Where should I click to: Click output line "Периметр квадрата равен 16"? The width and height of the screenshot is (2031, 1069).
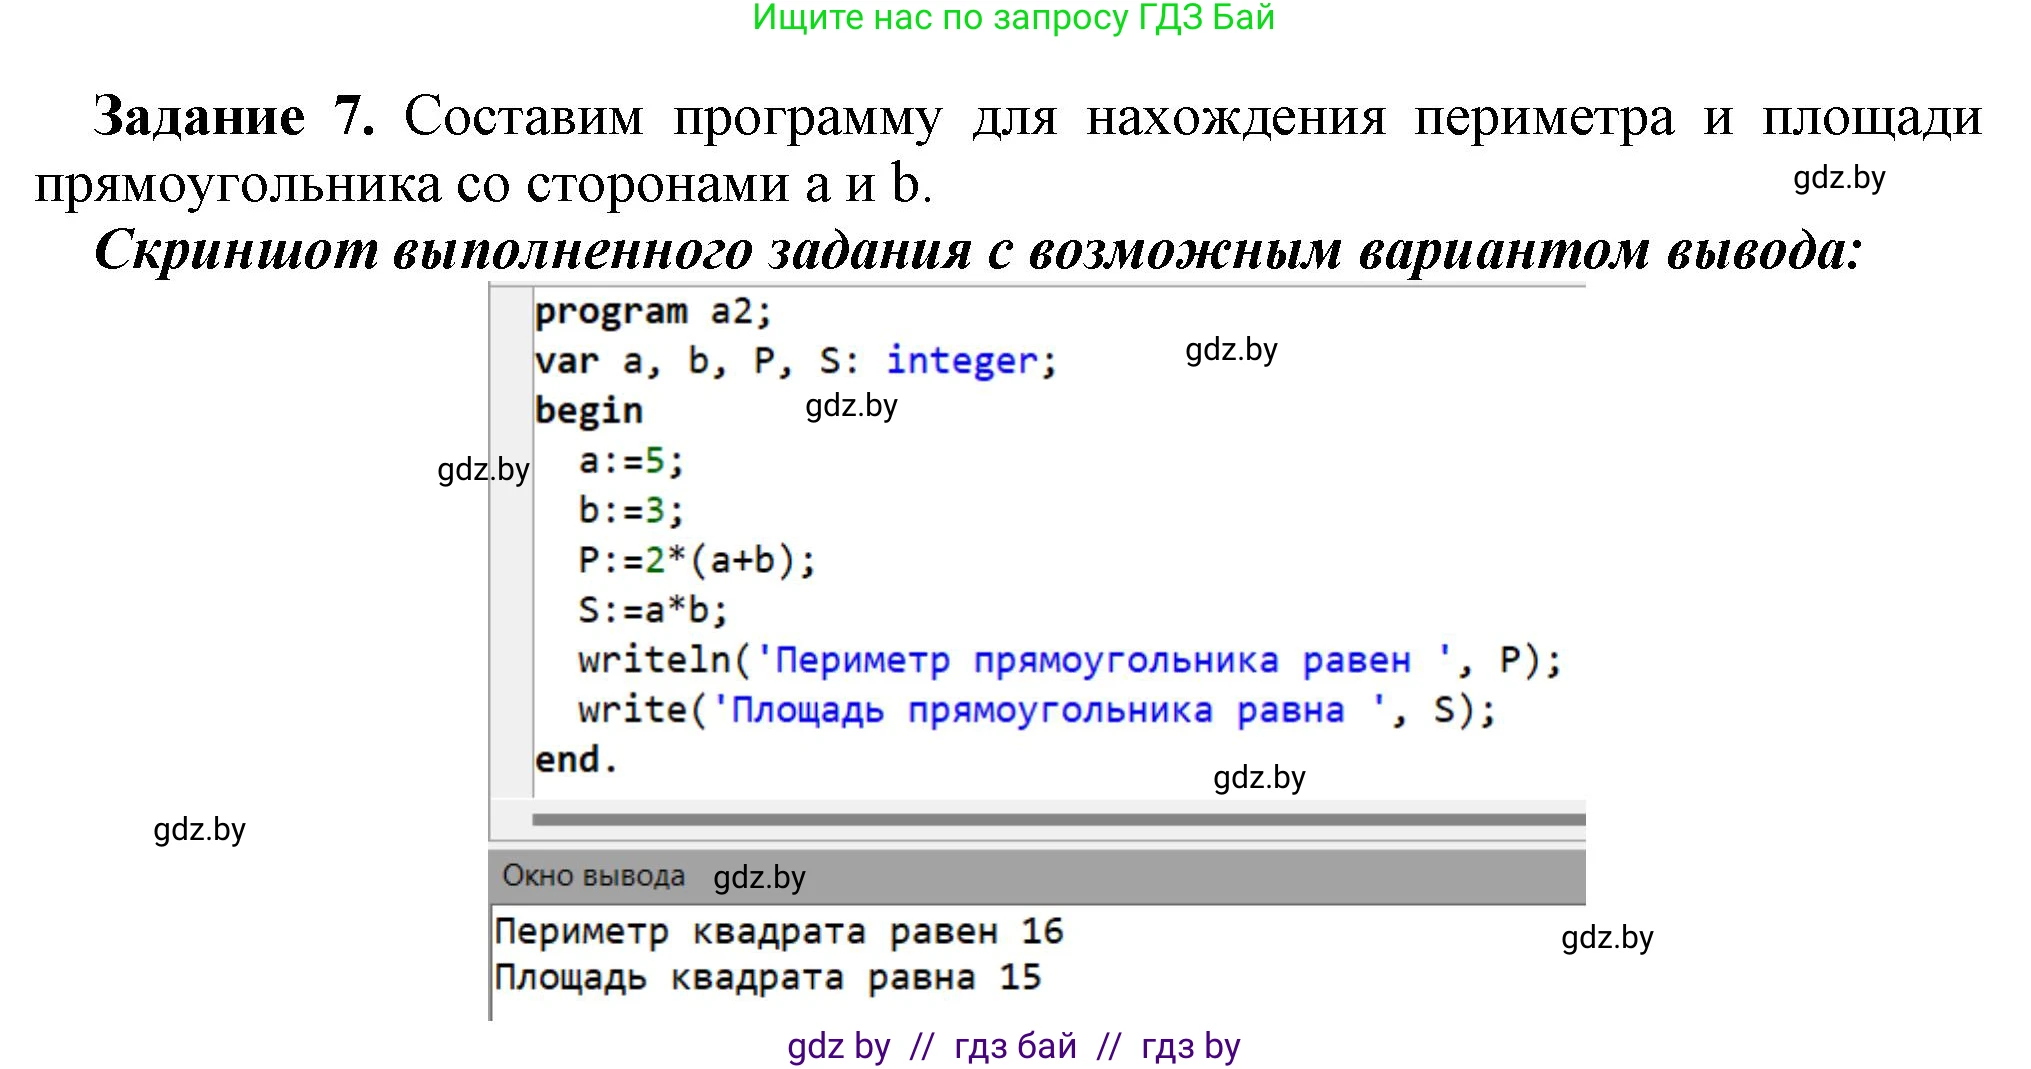pos(779,932)
